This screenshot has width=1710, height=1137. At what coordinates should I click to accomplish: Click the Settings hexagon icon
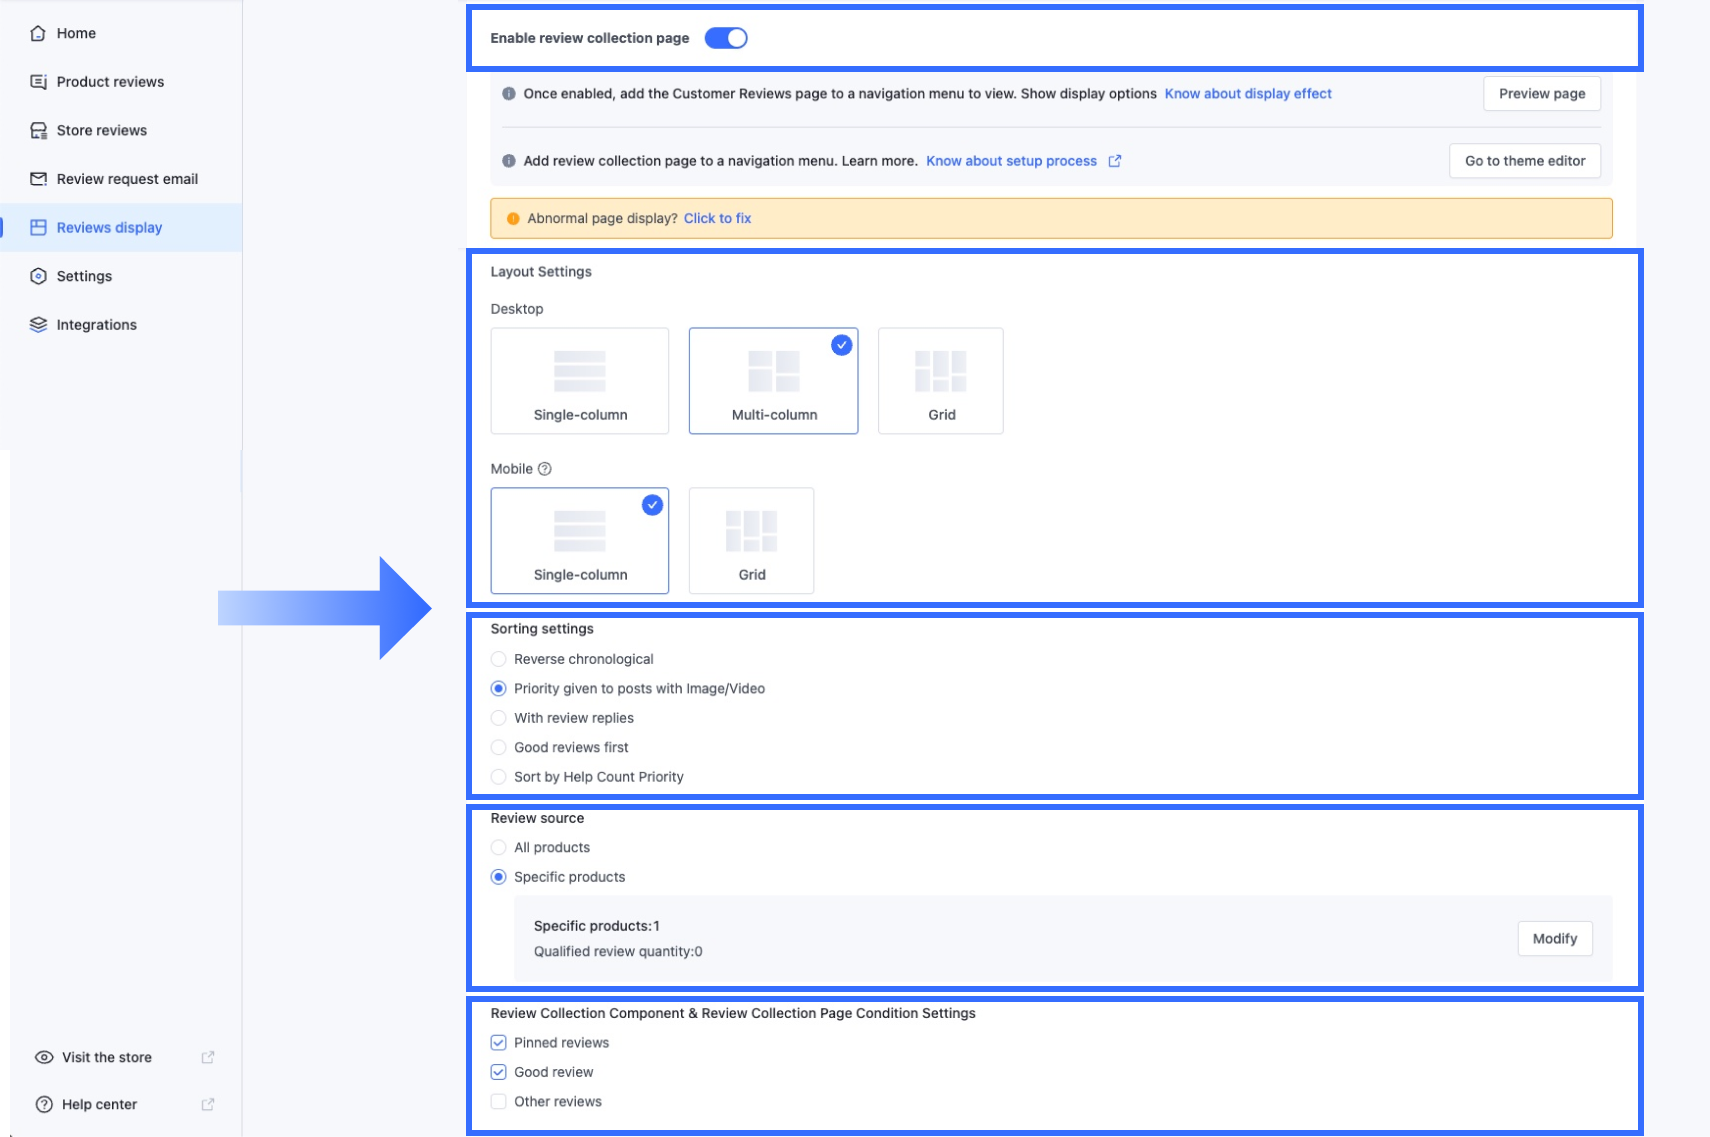click(x=38, y=276)
